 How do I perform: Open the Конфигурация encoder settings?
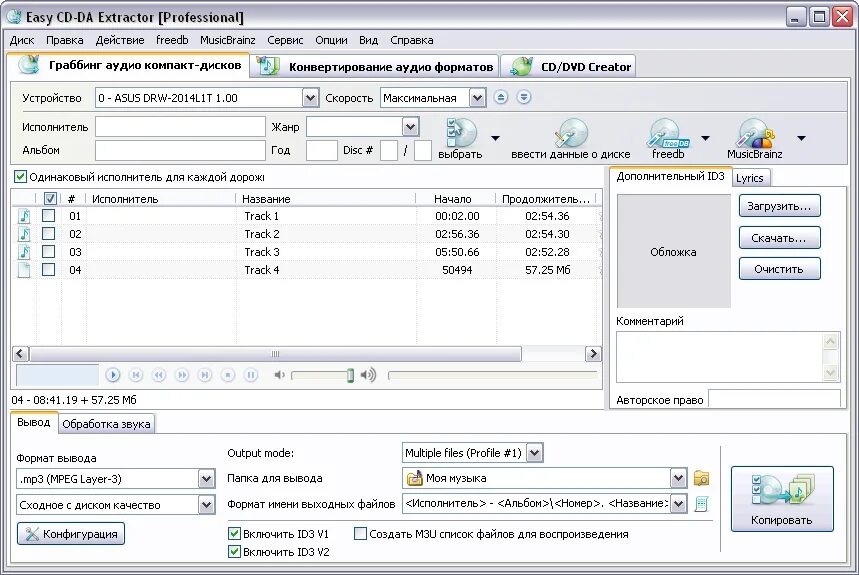[x=71, y=534]
